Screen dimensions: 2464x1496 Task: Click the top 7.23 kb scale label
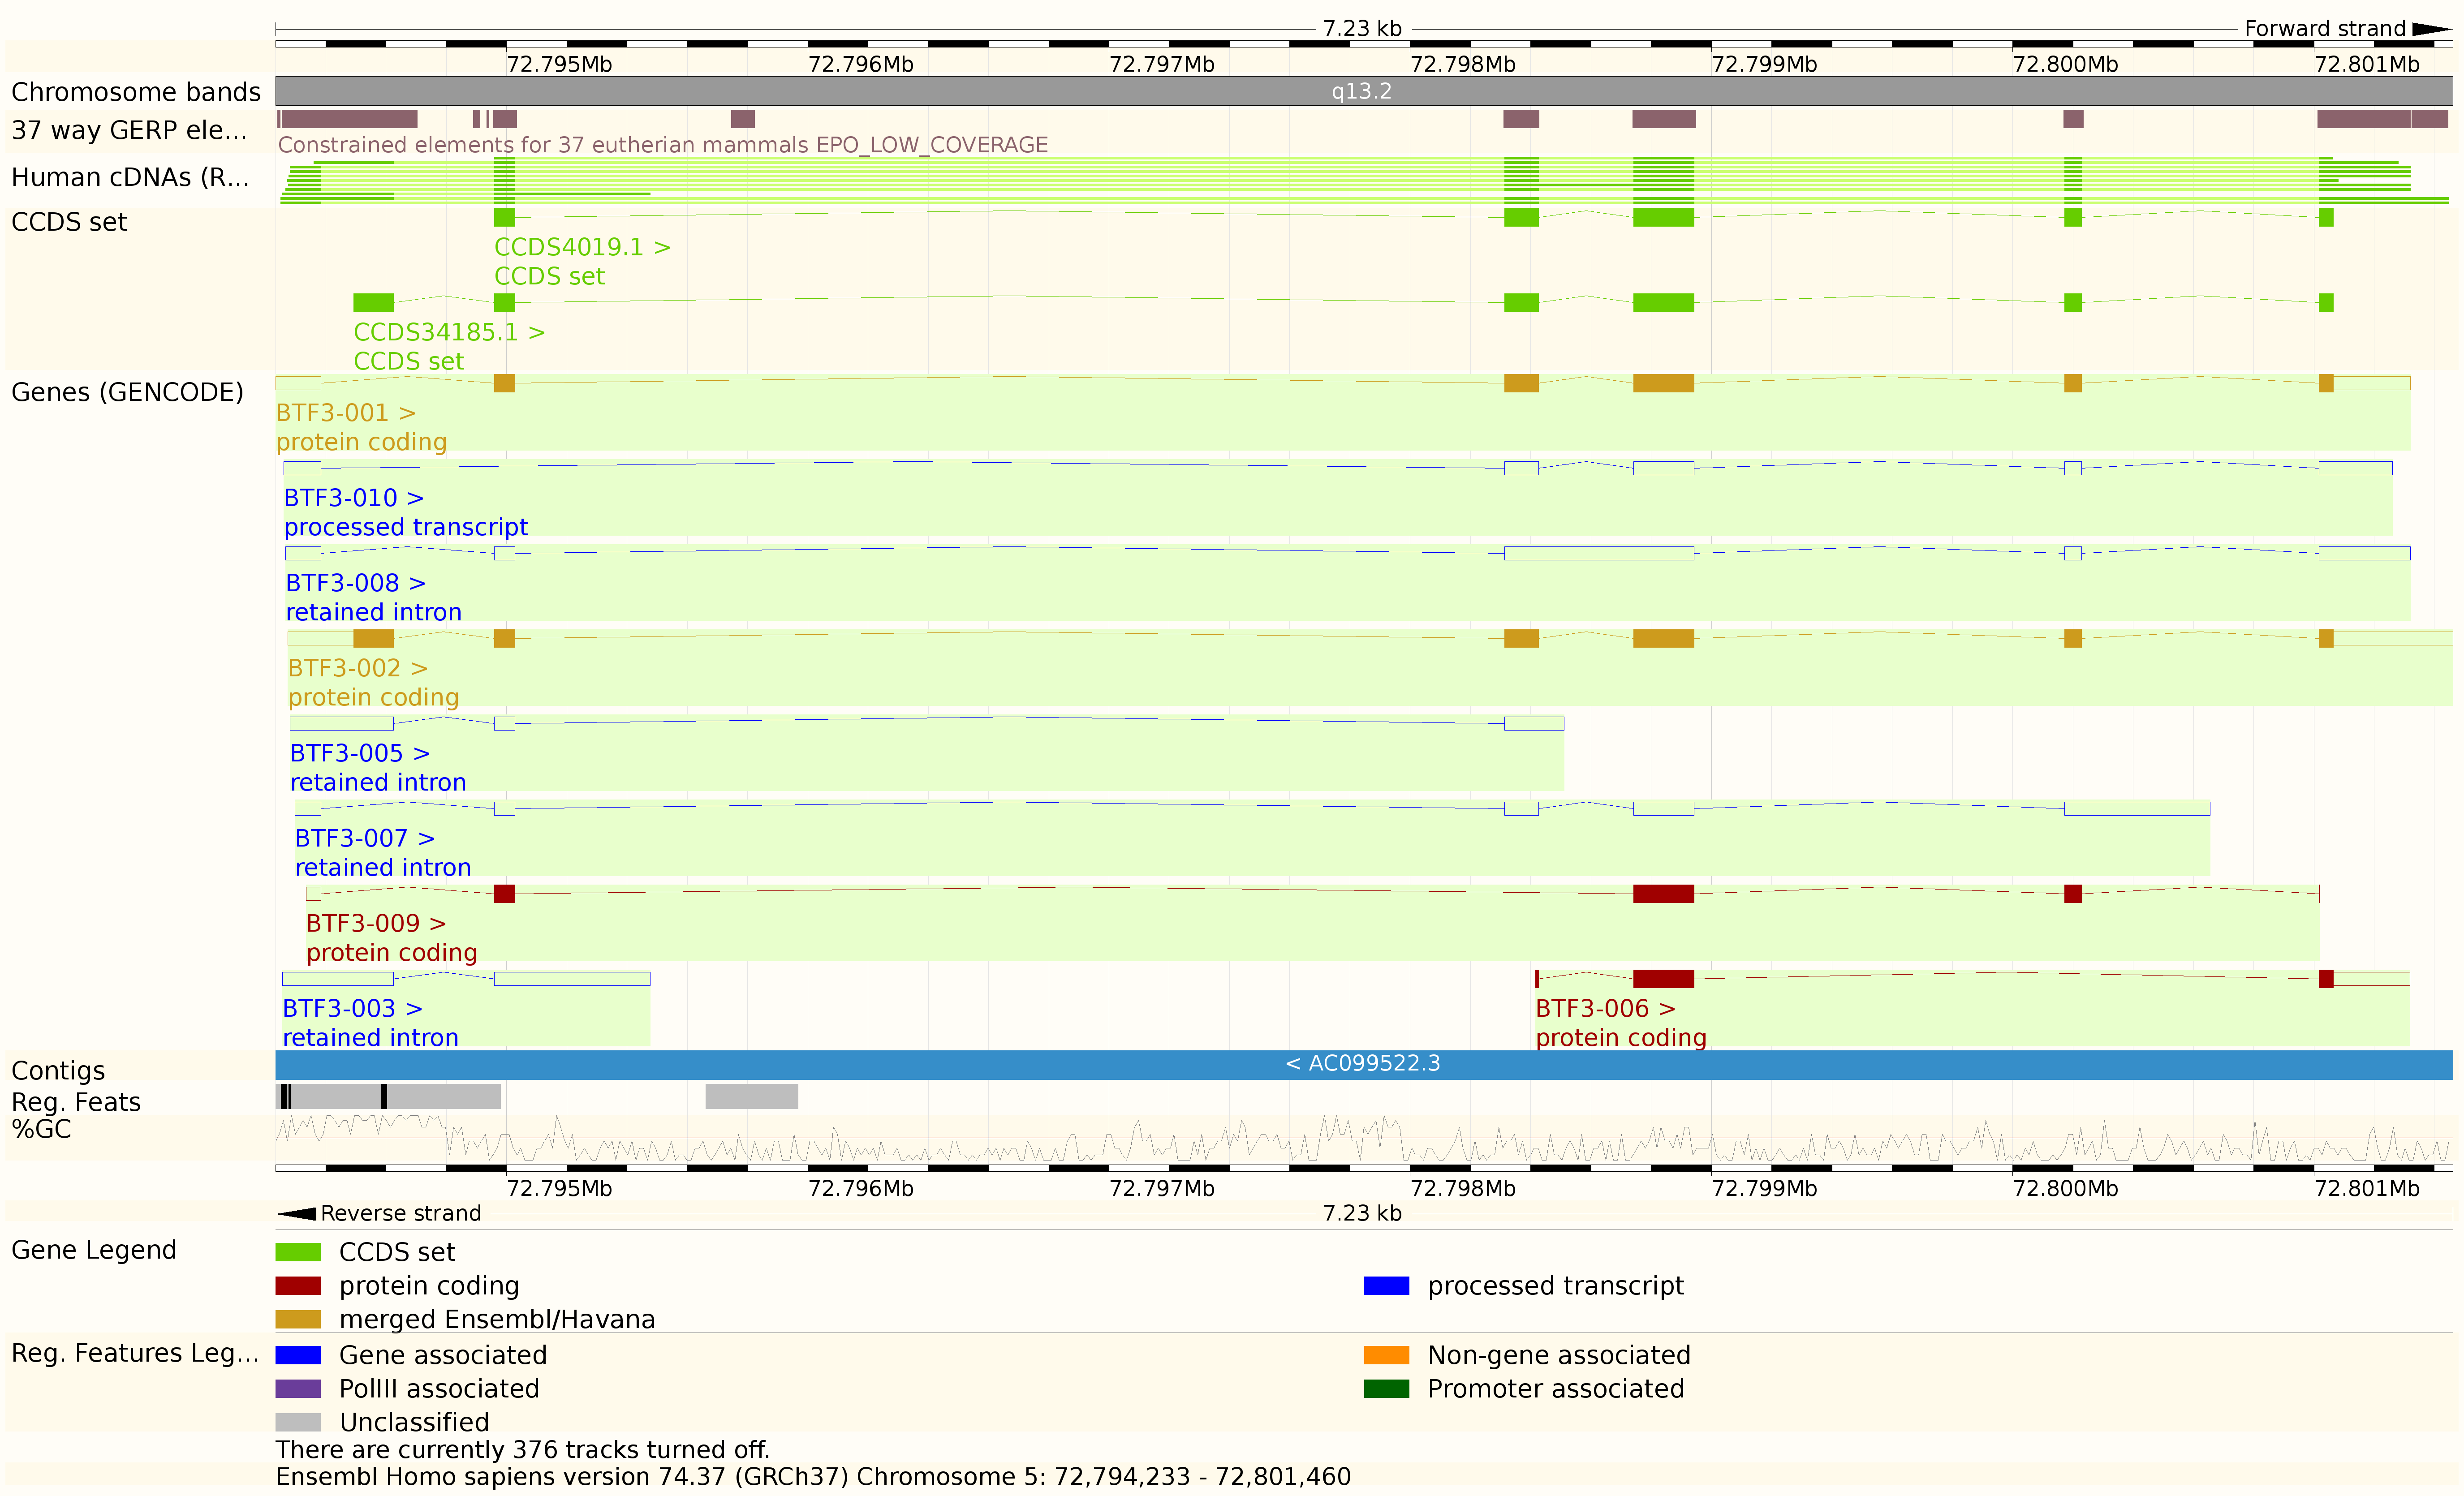tap(1363, 29)
